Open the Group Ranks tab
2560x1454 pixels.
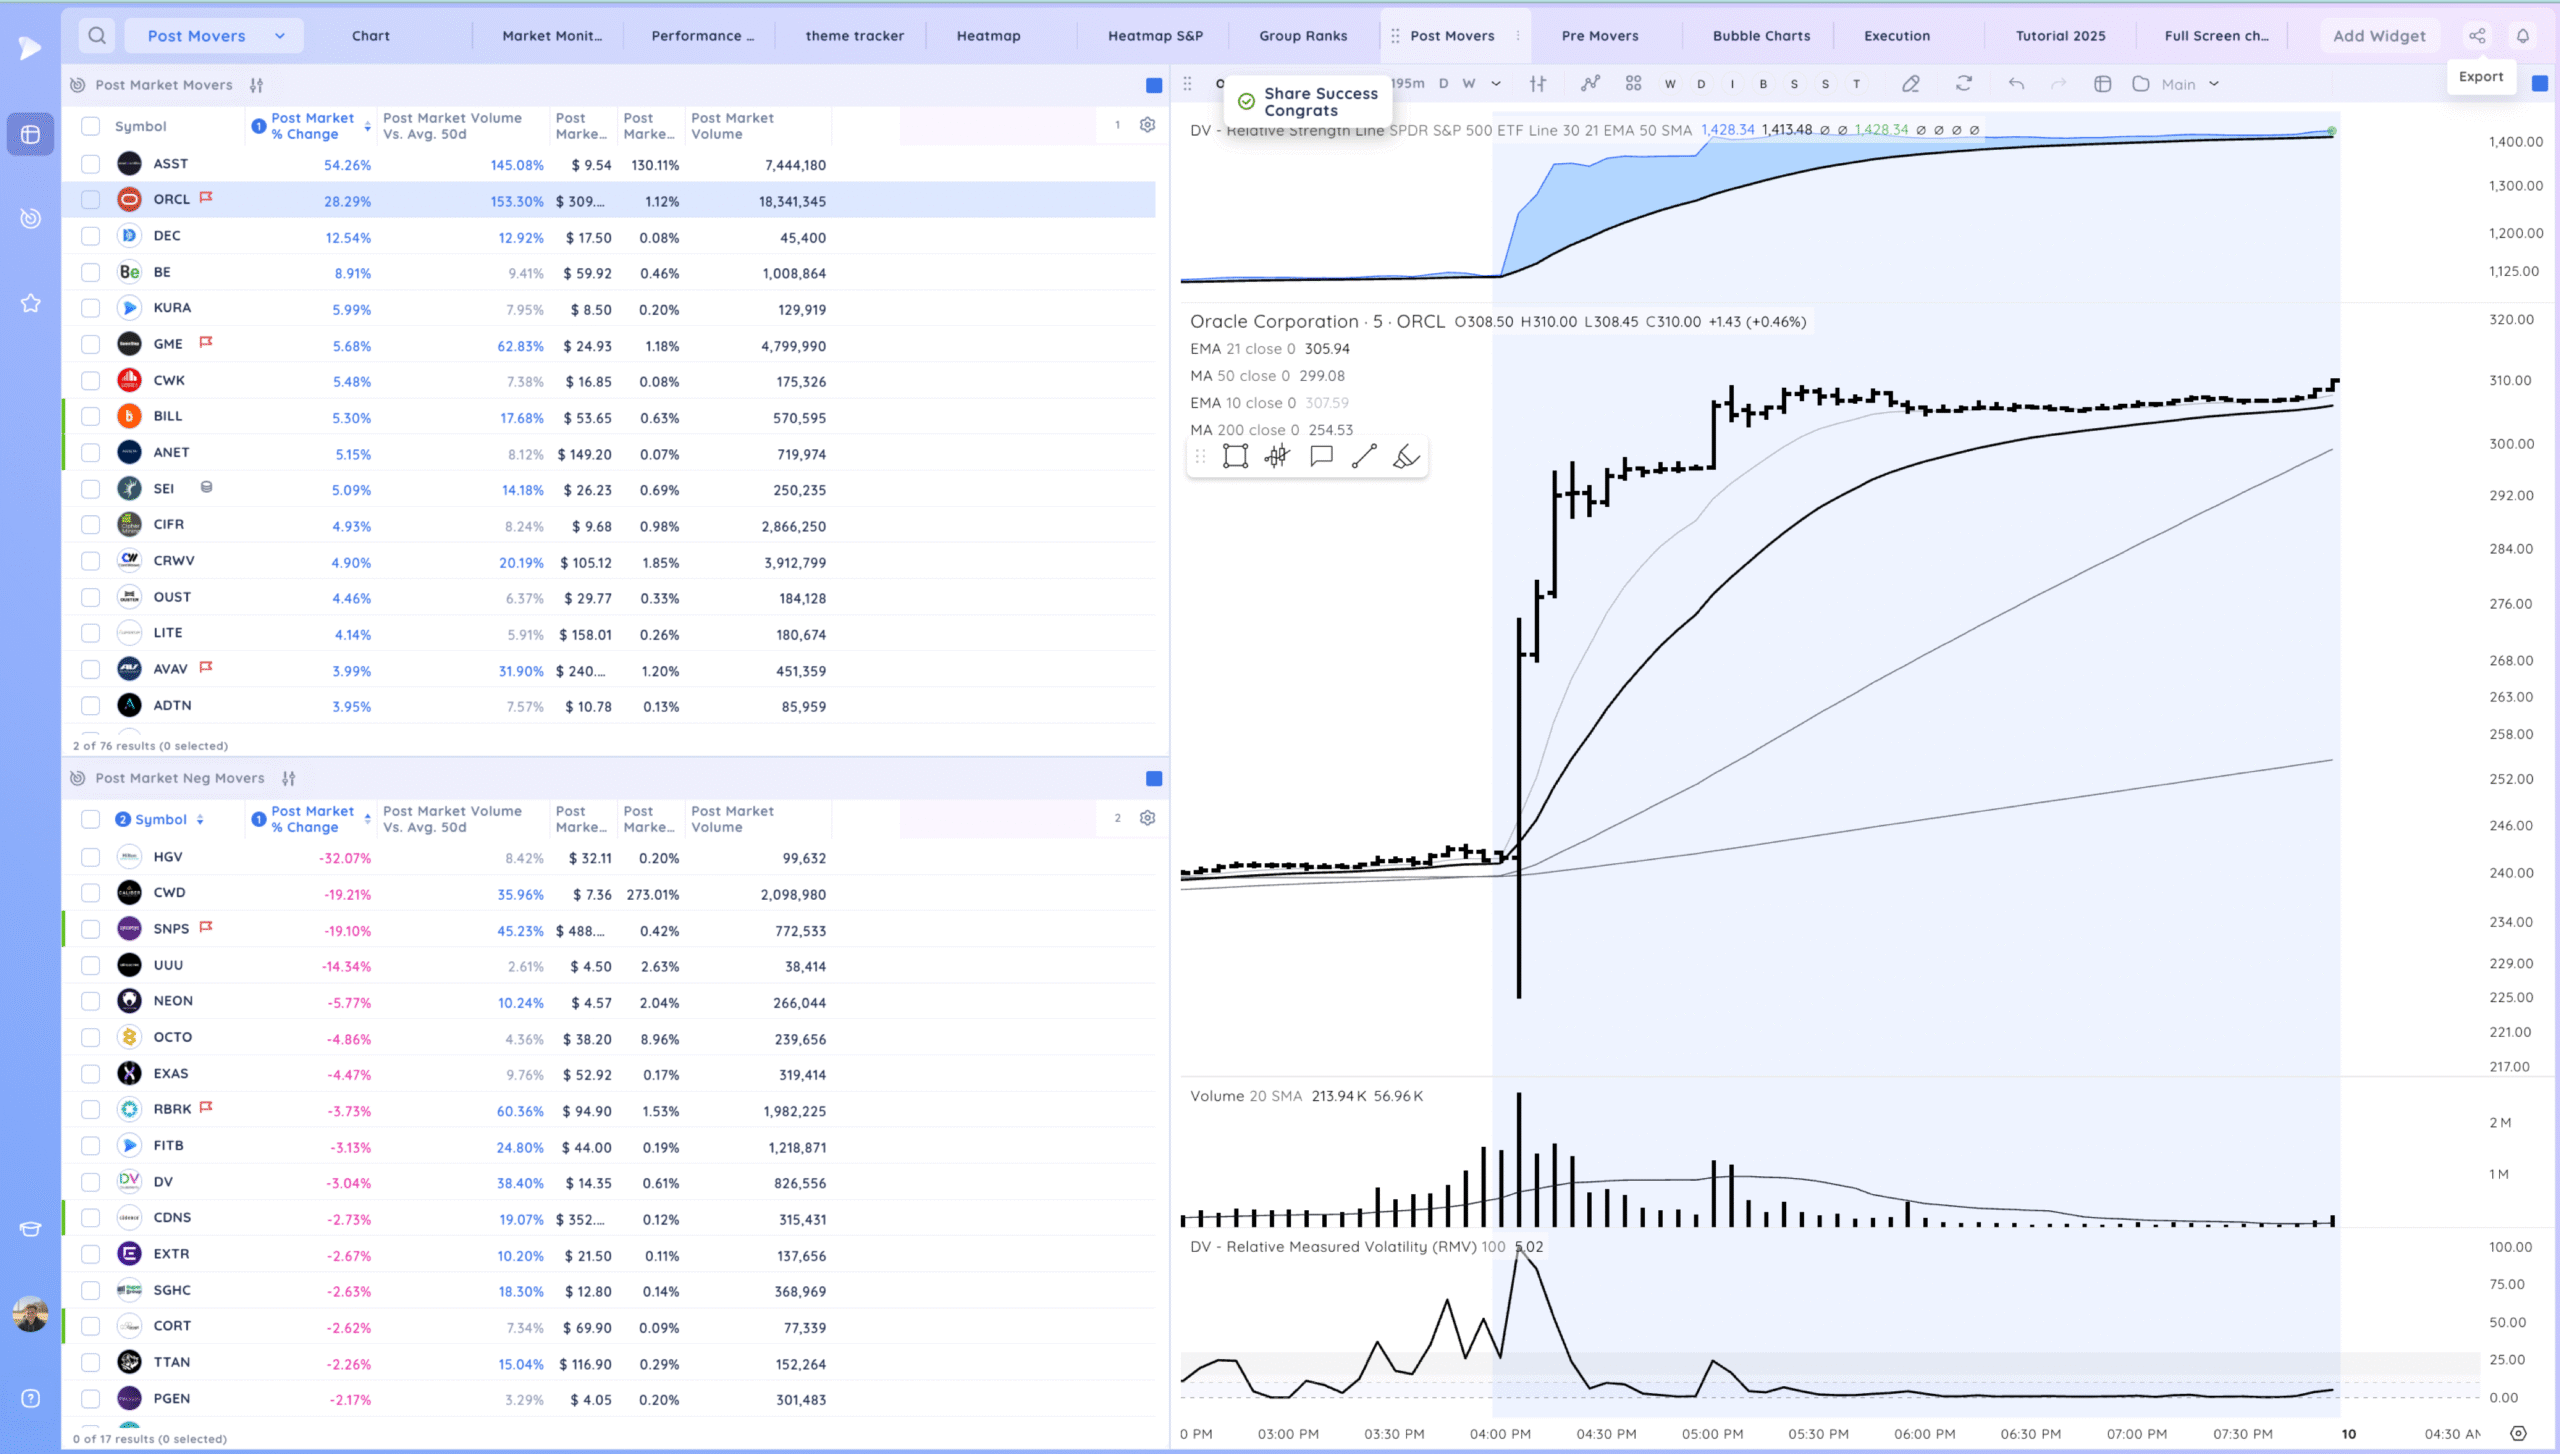[x=1303, y=36]
